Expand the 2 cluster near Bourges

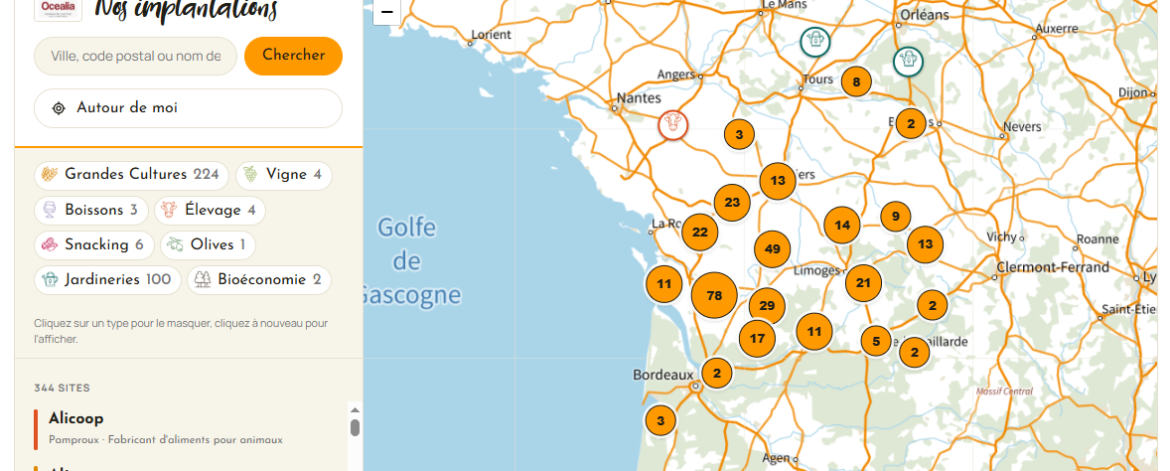point(911,122)
